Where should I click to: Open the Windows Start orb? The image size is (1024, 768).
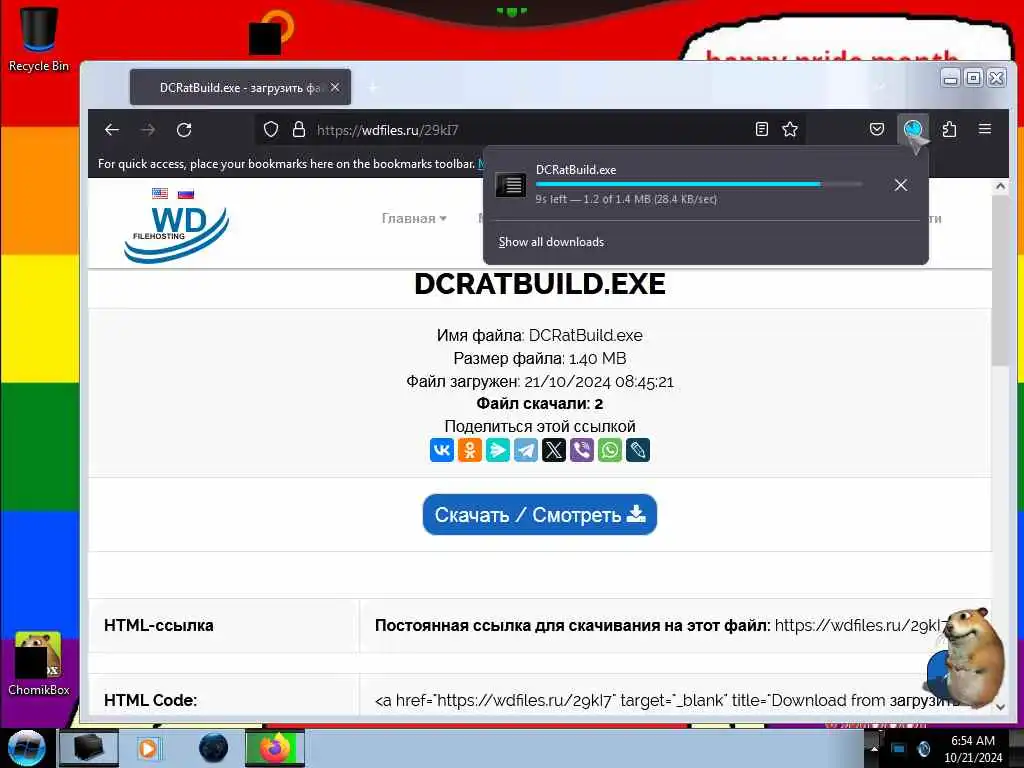pyautogui.click(x=26, y=748)
